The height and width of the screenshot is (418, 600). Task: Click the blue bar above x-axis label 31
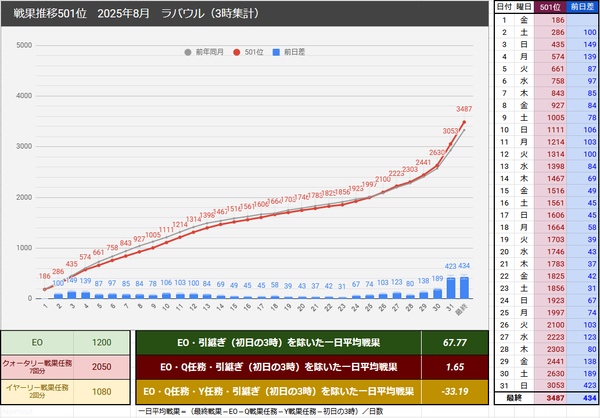[451, 288]
